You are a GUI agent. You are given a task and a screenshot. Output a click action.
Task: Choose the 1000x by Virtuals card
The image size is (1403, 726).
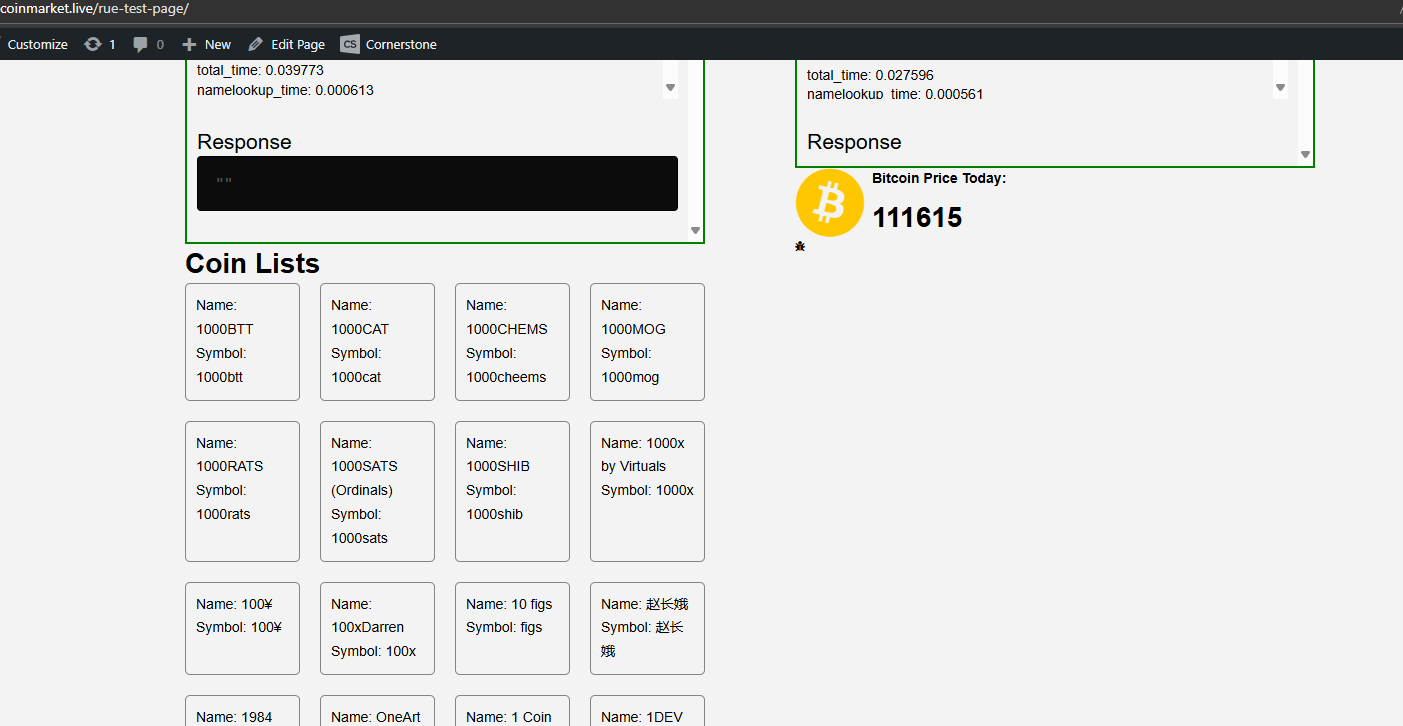647,491
